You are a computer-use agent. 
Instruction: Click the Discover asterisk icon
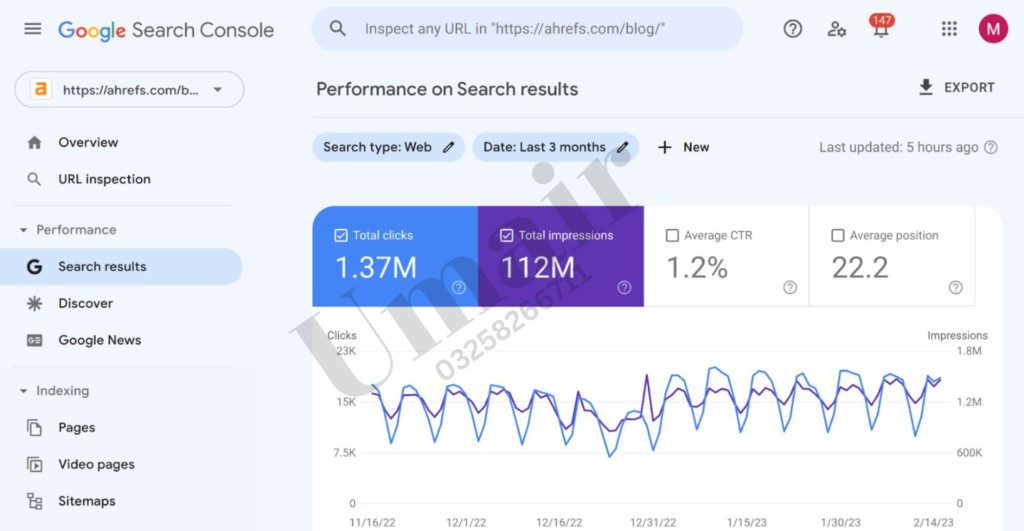[x=35, y=303]
